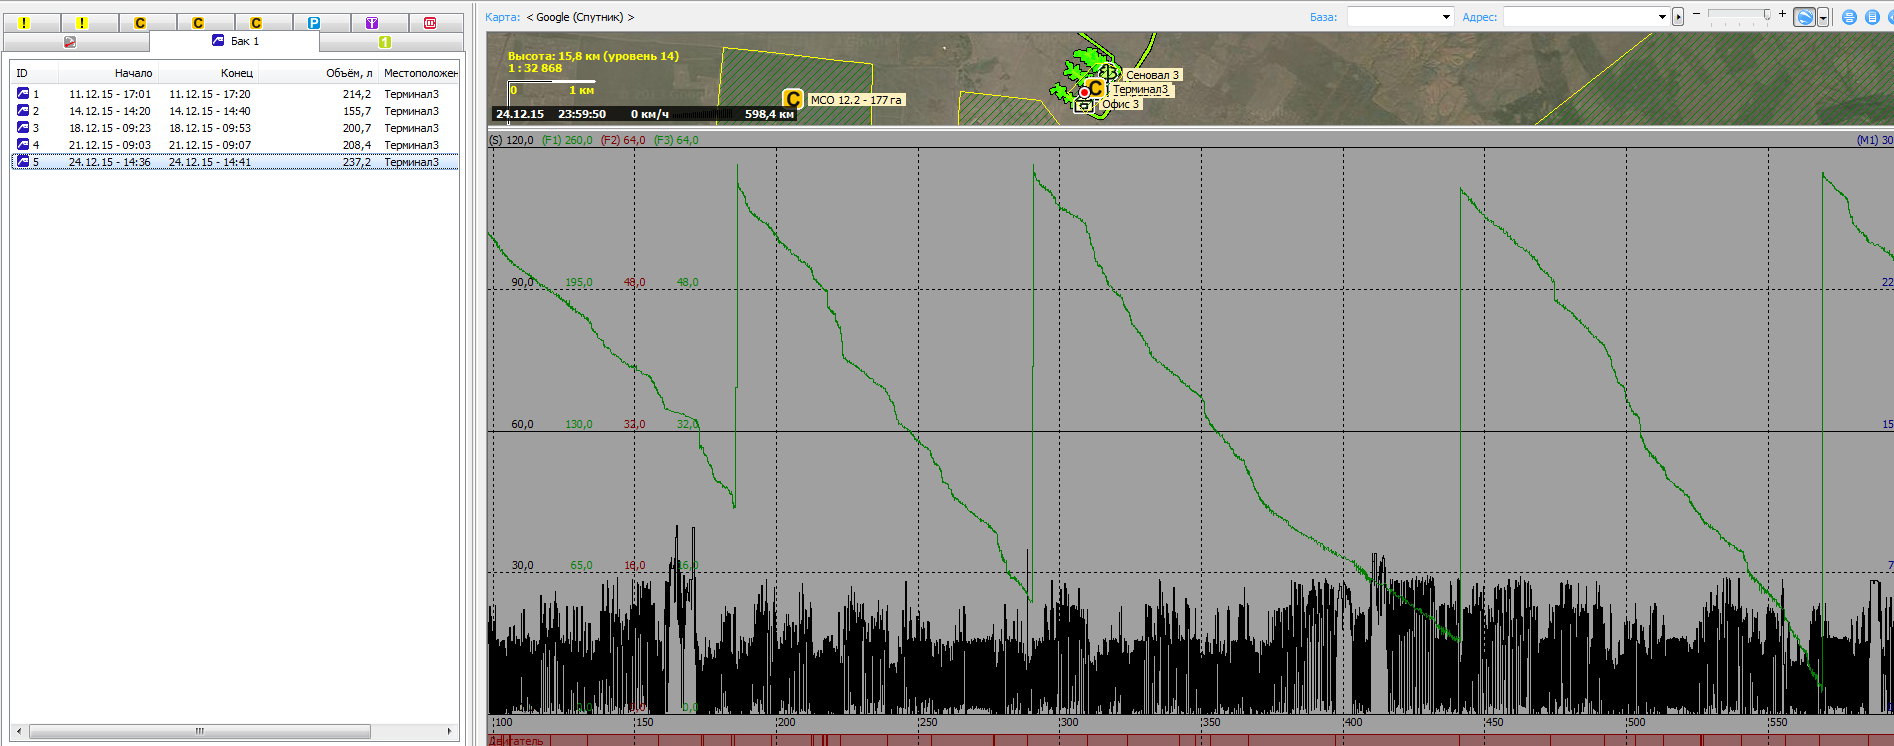This screenshot has width=1894, height=746.
Task: Expand the База dropdown list
Action: pos(1446,17)
